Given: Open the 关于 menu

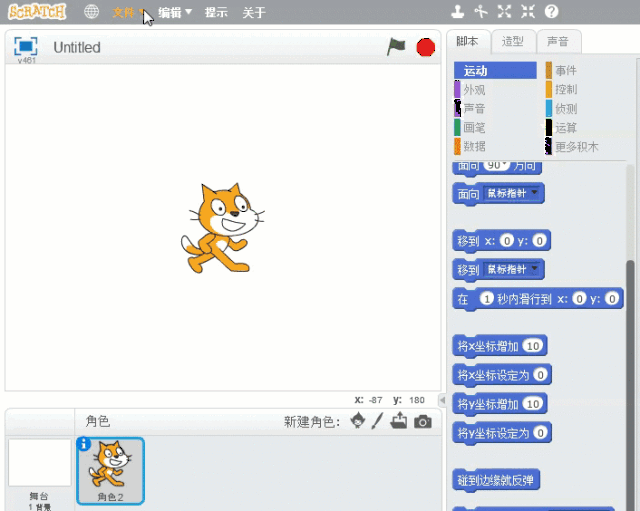Looking at the screenshot, I should point(253,12).
